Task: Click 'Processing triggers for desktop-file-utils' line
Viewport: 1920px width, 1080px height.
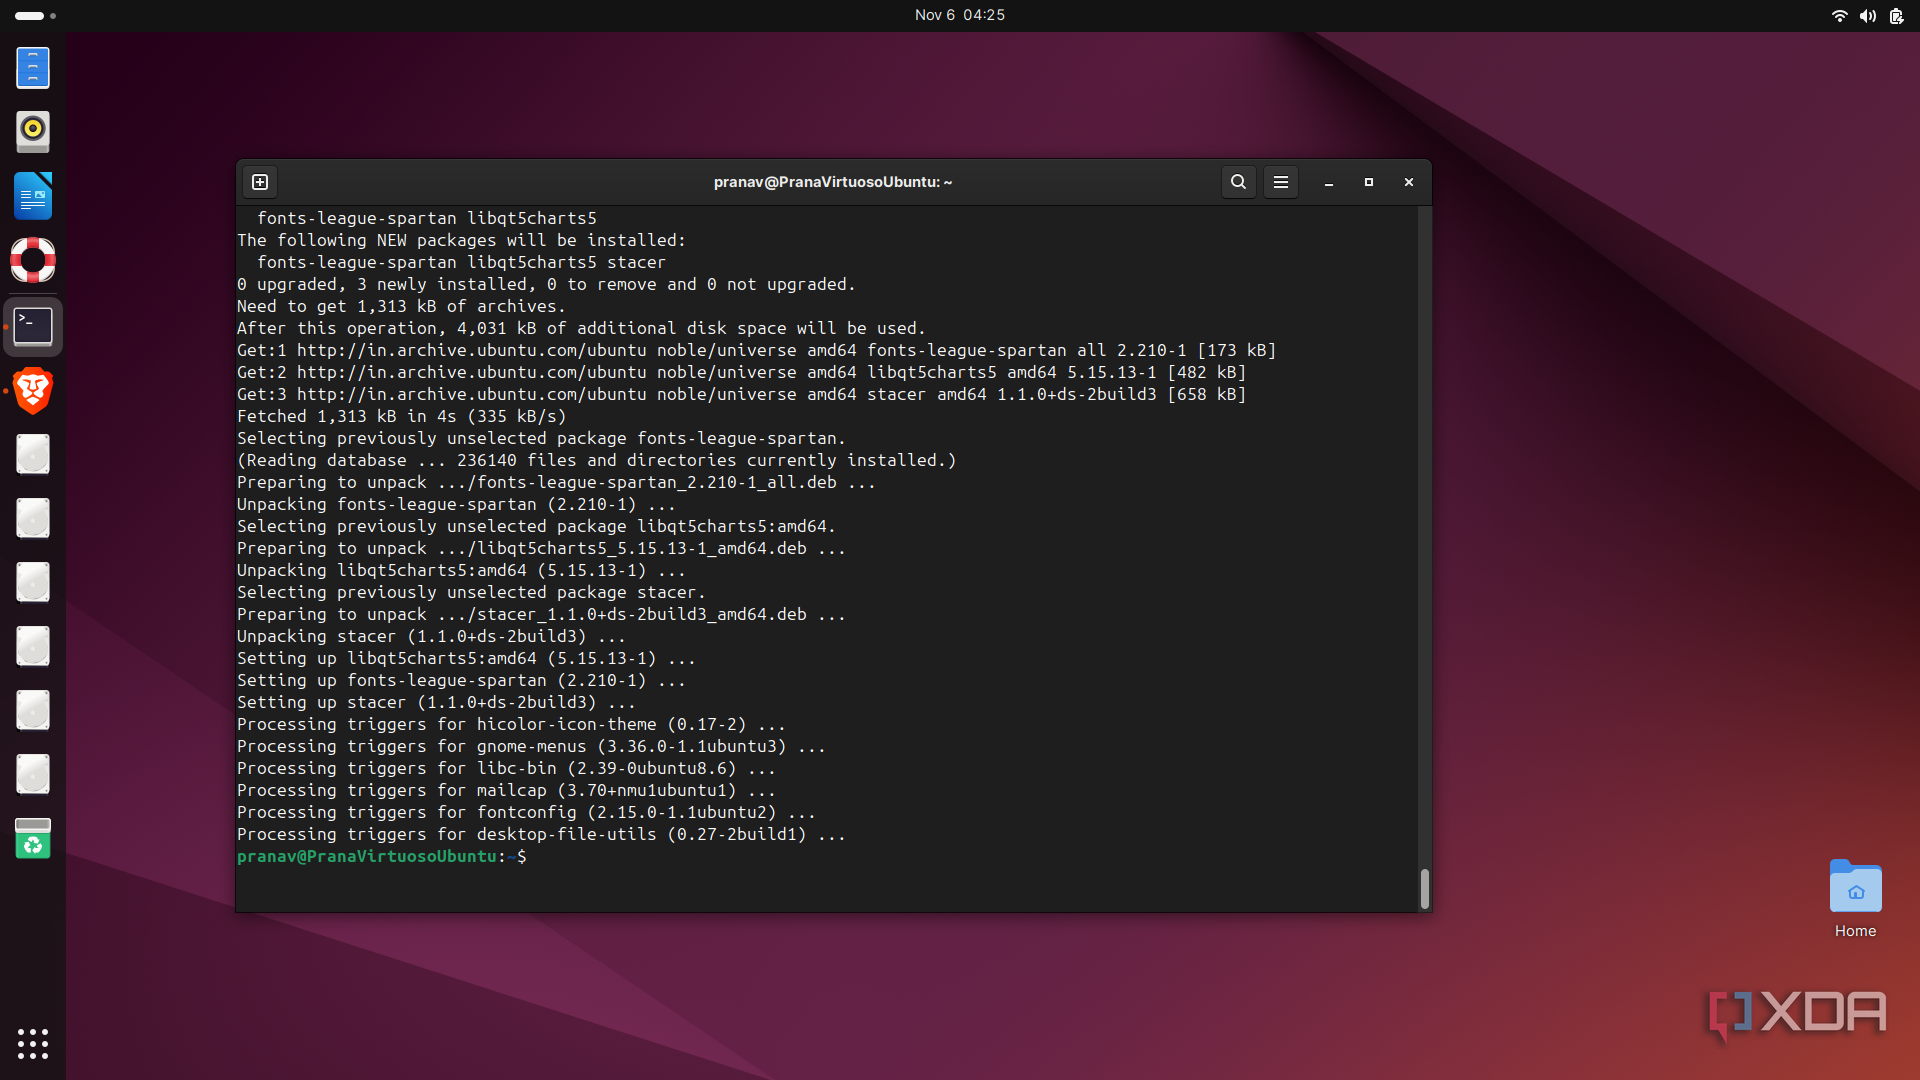Action: click(x=542, y=834)
